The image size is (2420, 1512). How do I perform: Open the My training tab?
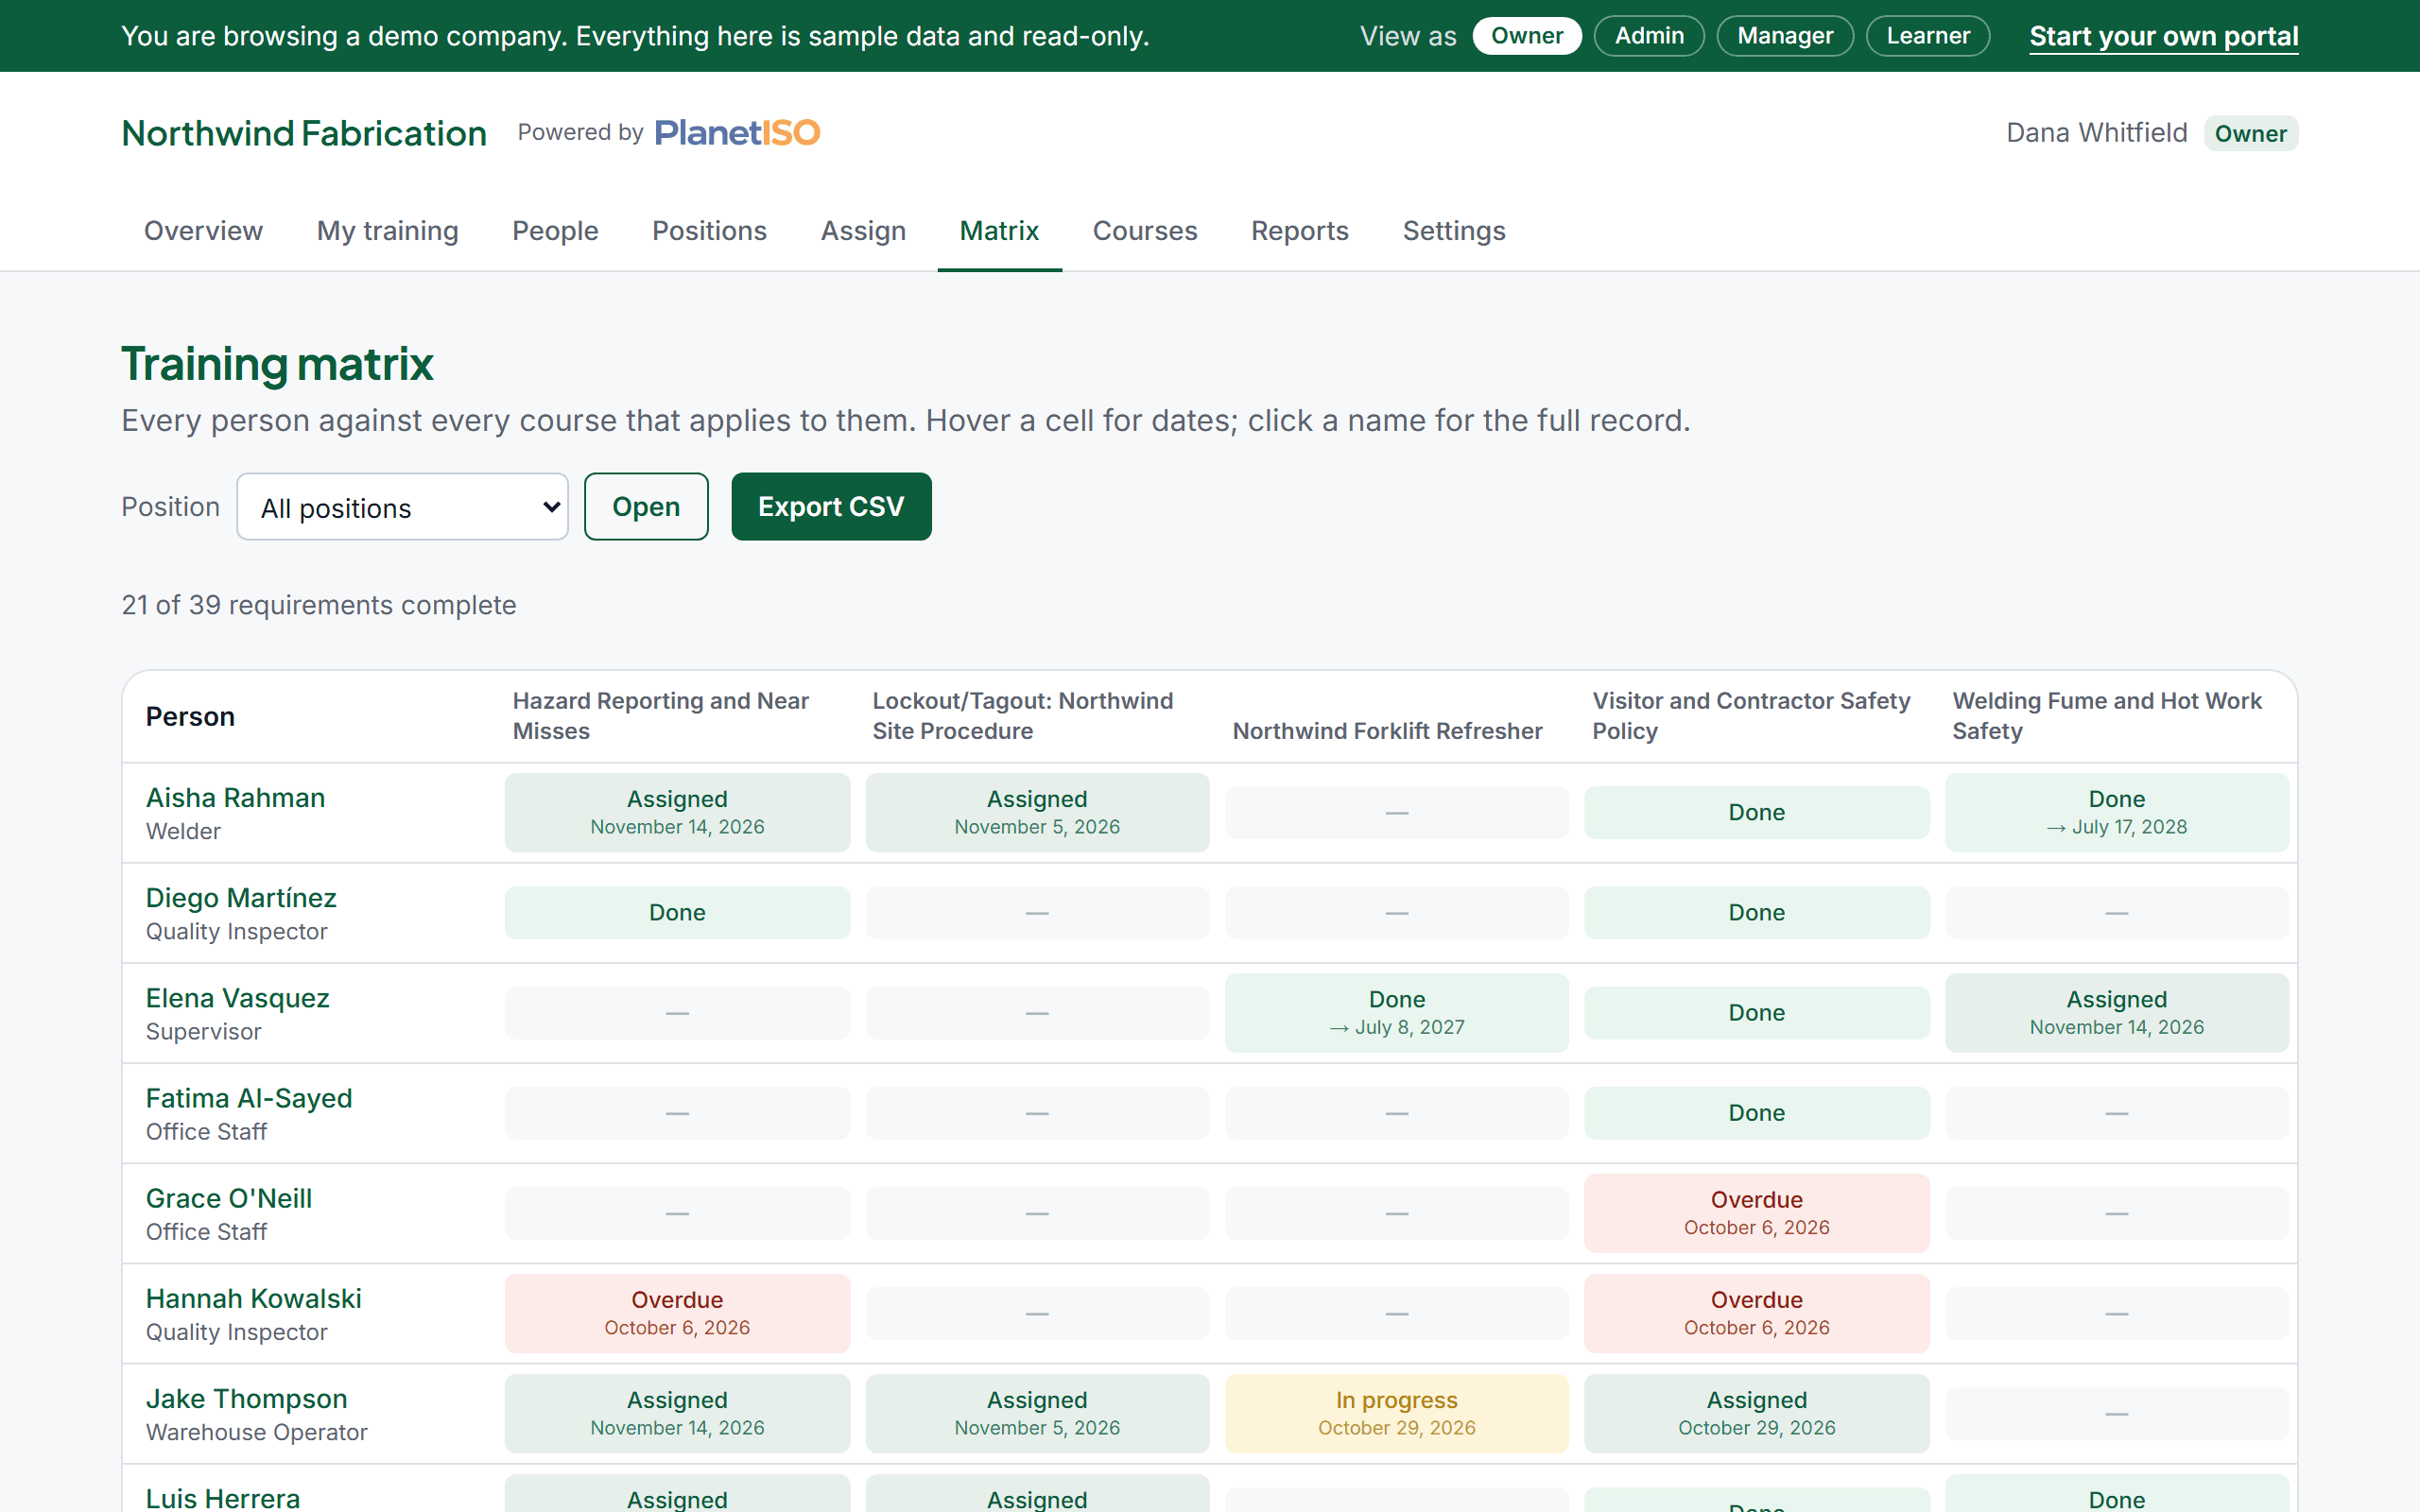(387, 231)
